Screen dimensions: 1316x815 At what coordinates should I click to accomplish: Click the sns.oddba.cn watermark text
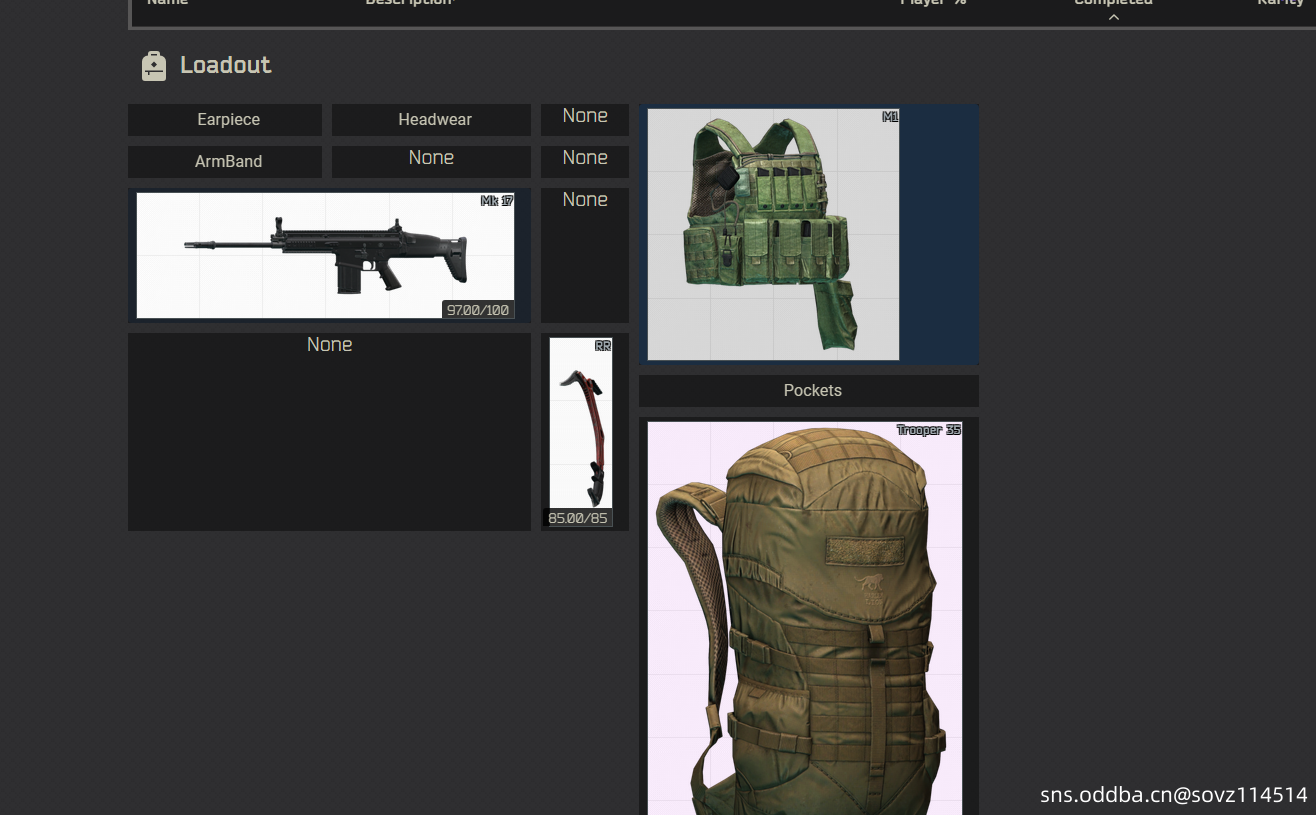[1173, 795]
